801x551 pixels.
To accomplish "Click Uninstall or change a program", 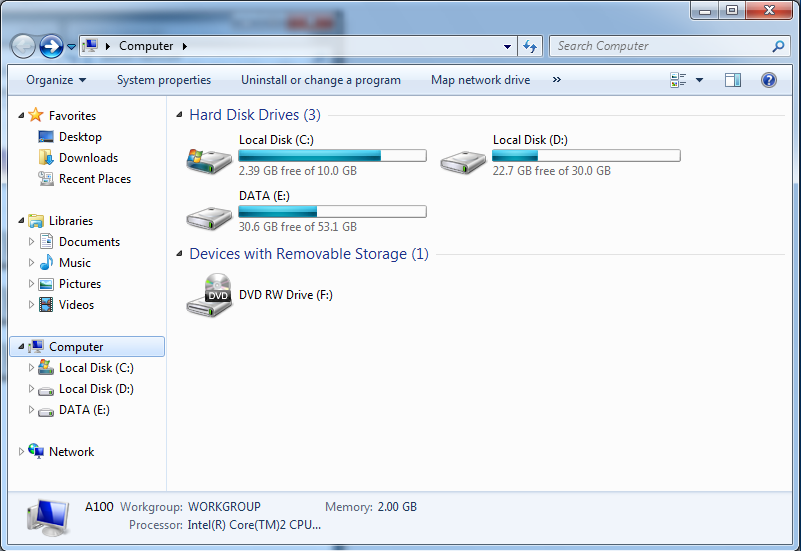I will point(321,80).
